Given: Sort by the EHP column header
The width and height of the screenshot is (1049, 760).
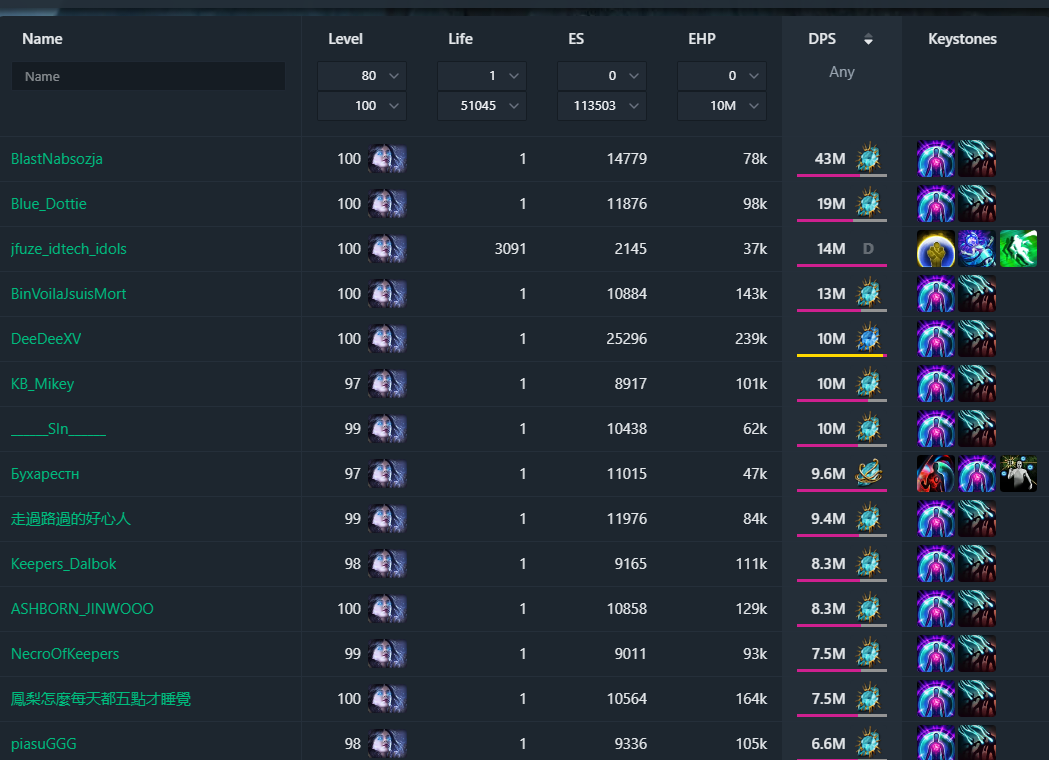Looking at the screenshot, I should click(x=702, y=39).
